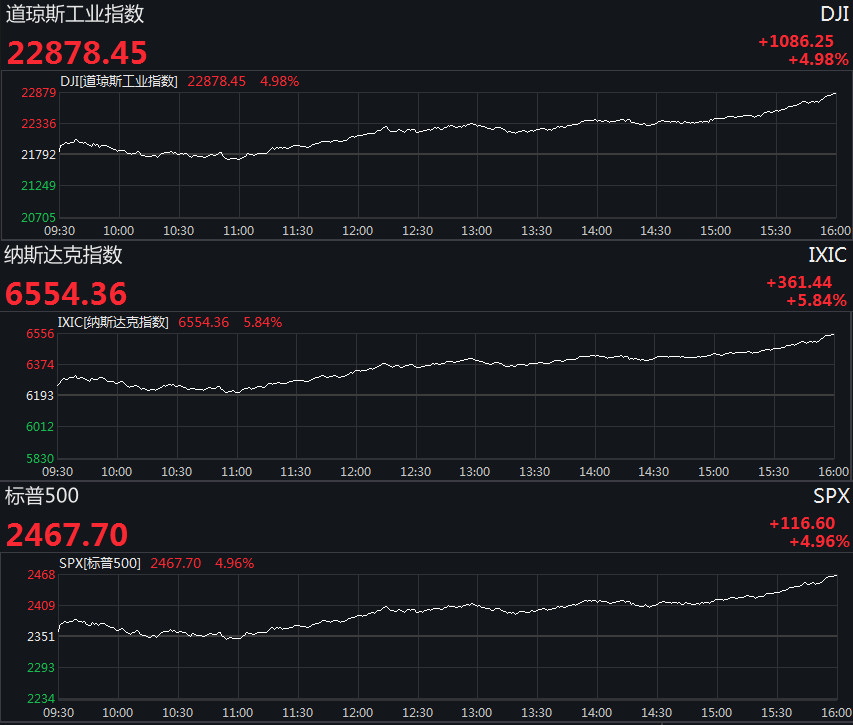Click the large 2467.70 price
853x725 pixels.
(67, 535)
